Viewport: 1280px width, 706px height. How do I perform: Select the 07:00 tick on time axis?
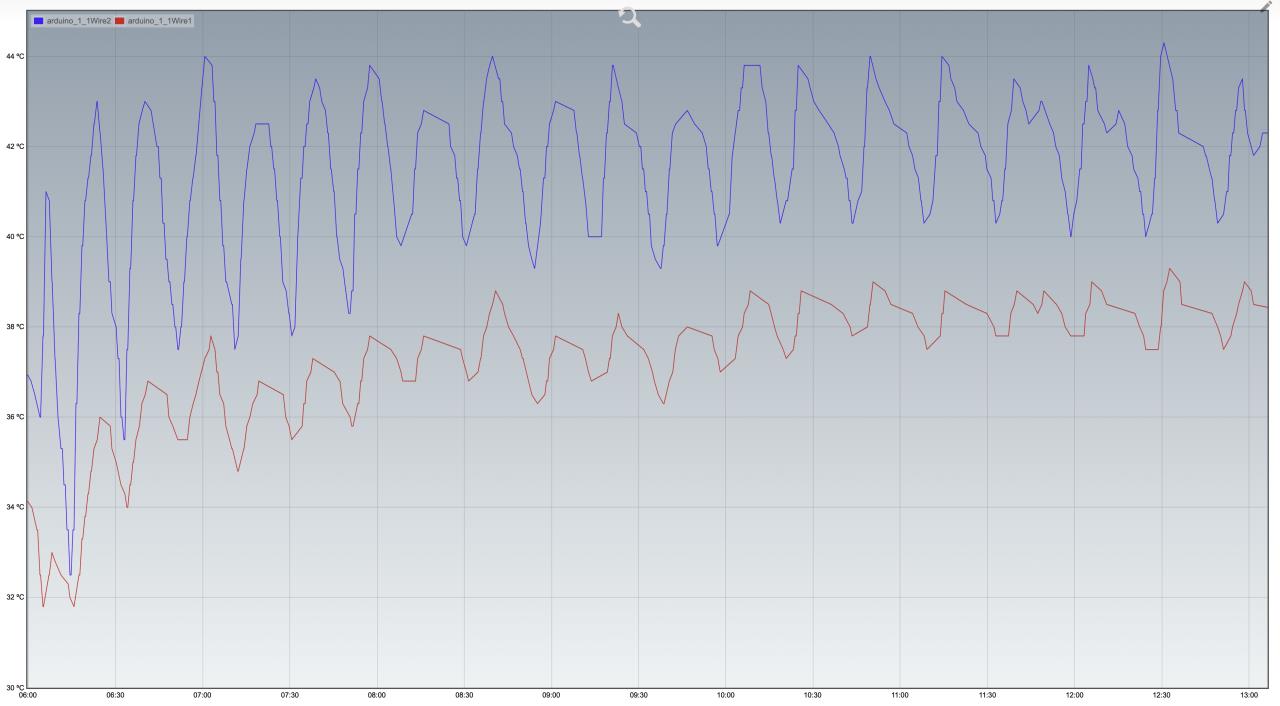pyautogui.click(x=202, y=695)
